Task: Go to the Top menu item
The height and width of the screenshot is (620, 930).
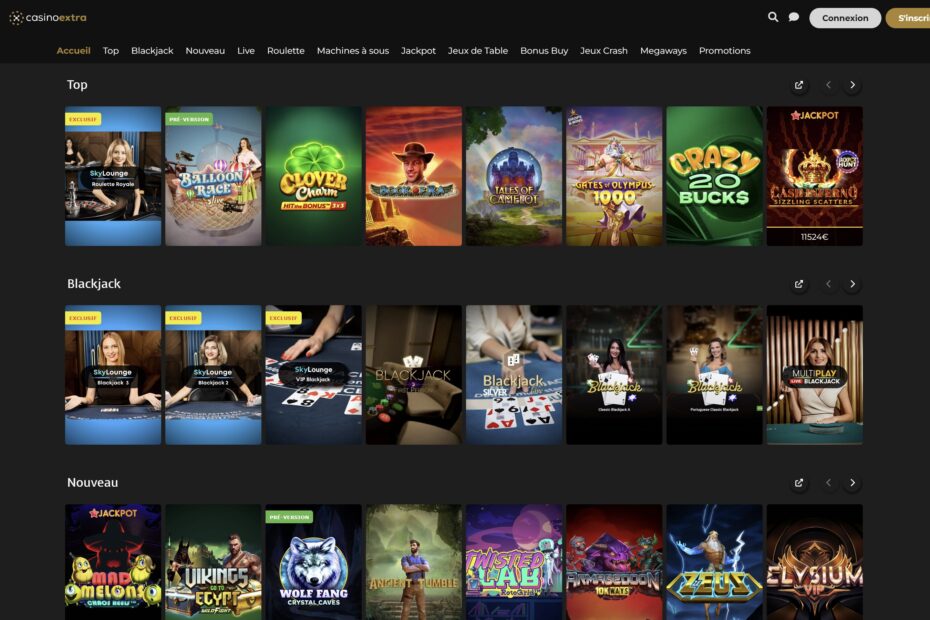Action: 110,51
